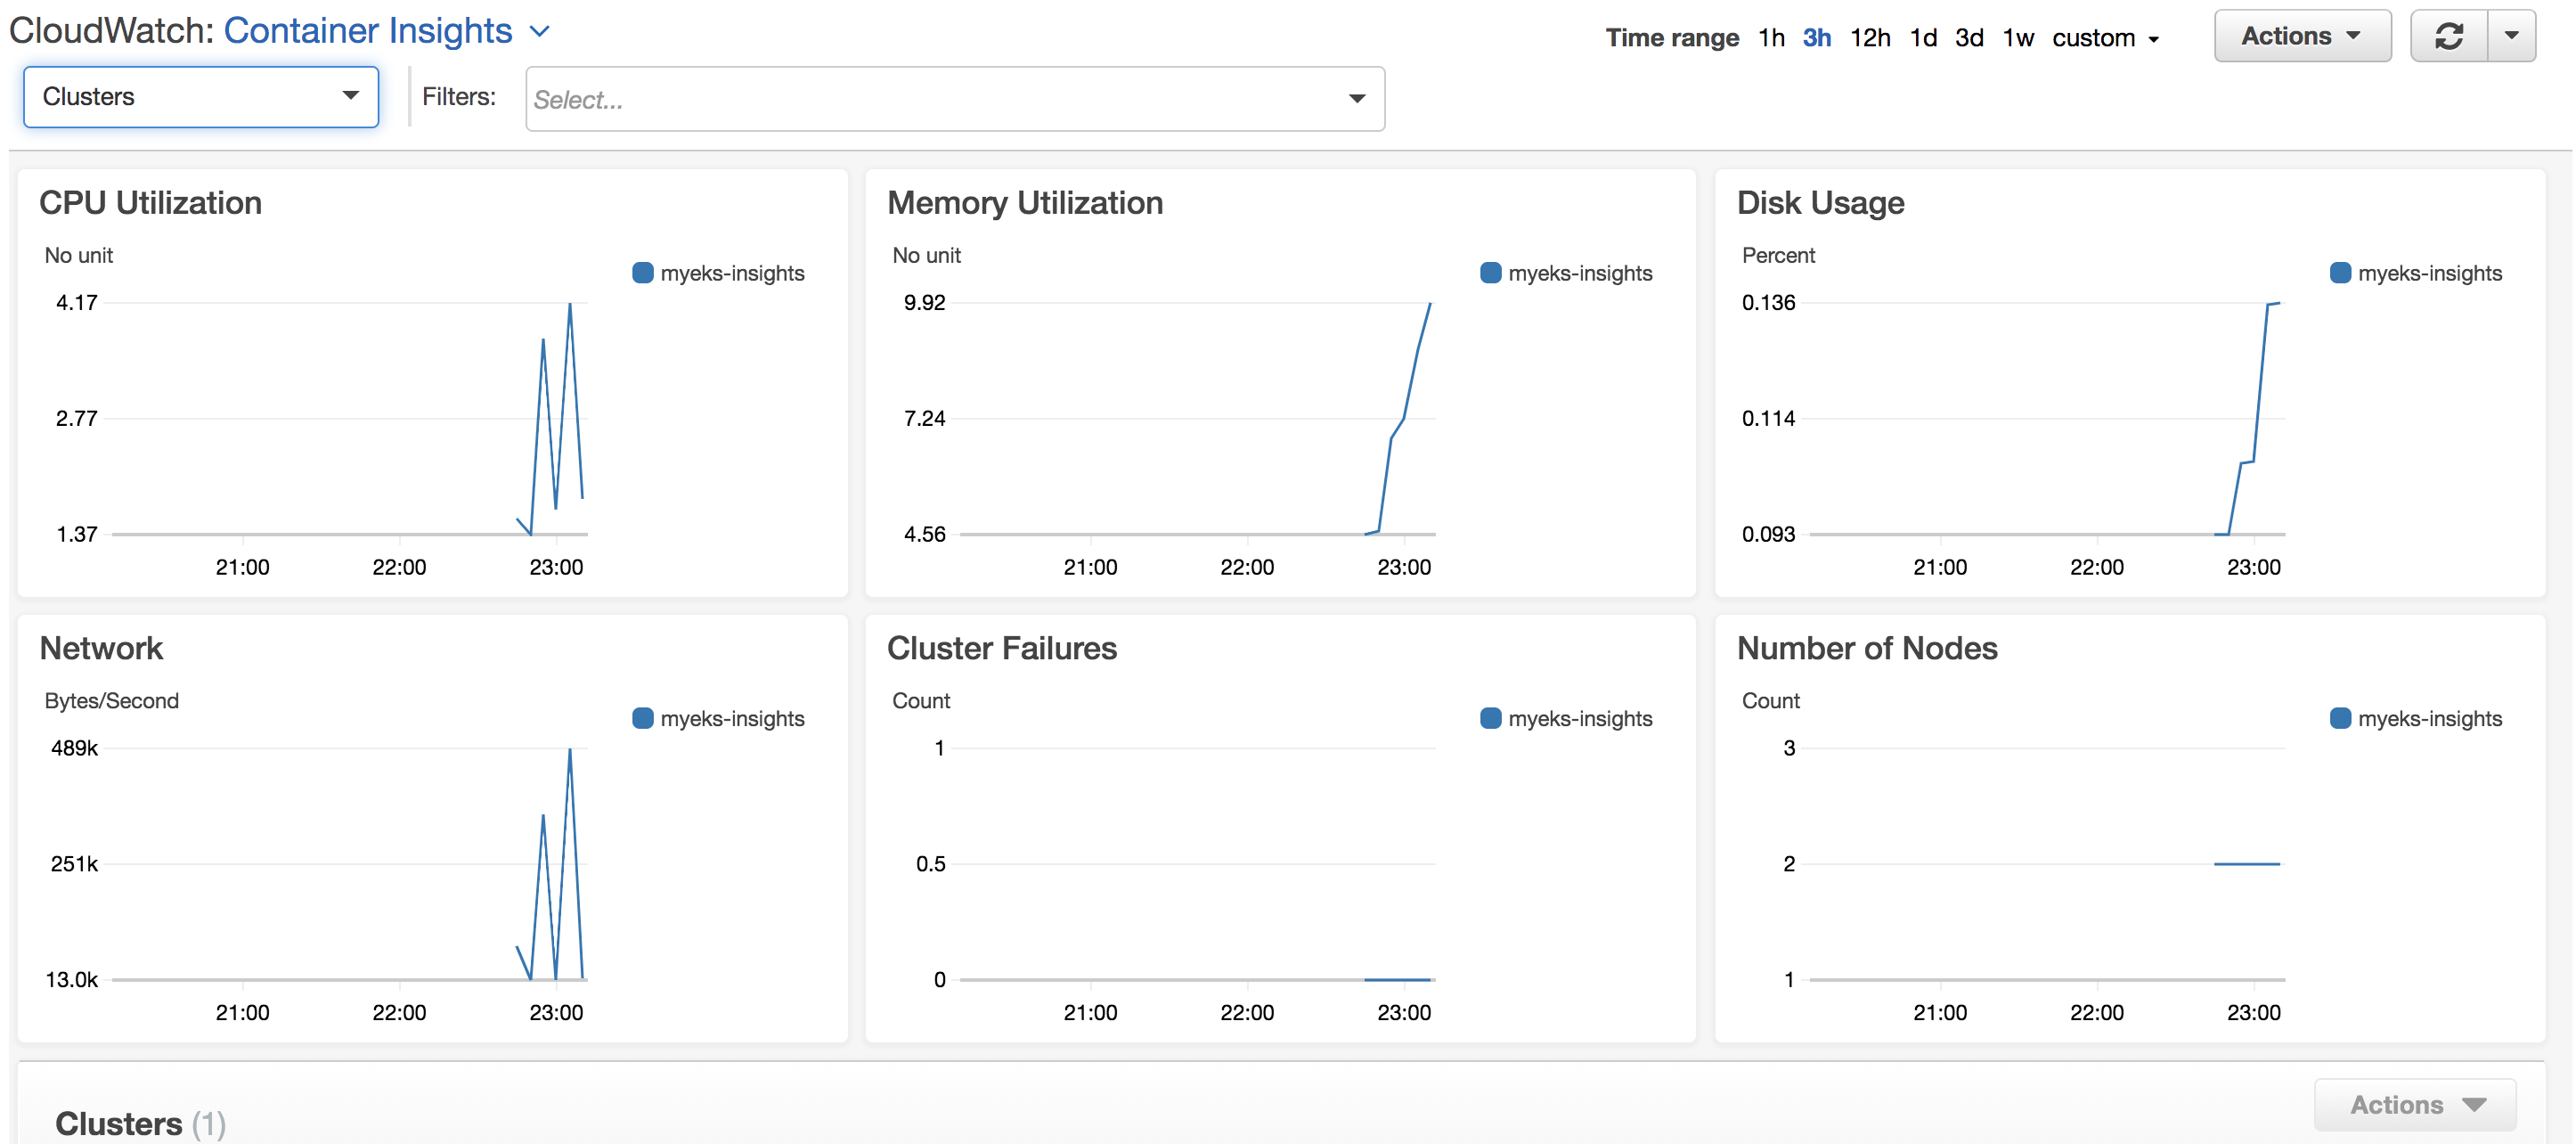Open the Clusters table Actions menu
This screenshot has height=1144, width=2576.
2415,1105
